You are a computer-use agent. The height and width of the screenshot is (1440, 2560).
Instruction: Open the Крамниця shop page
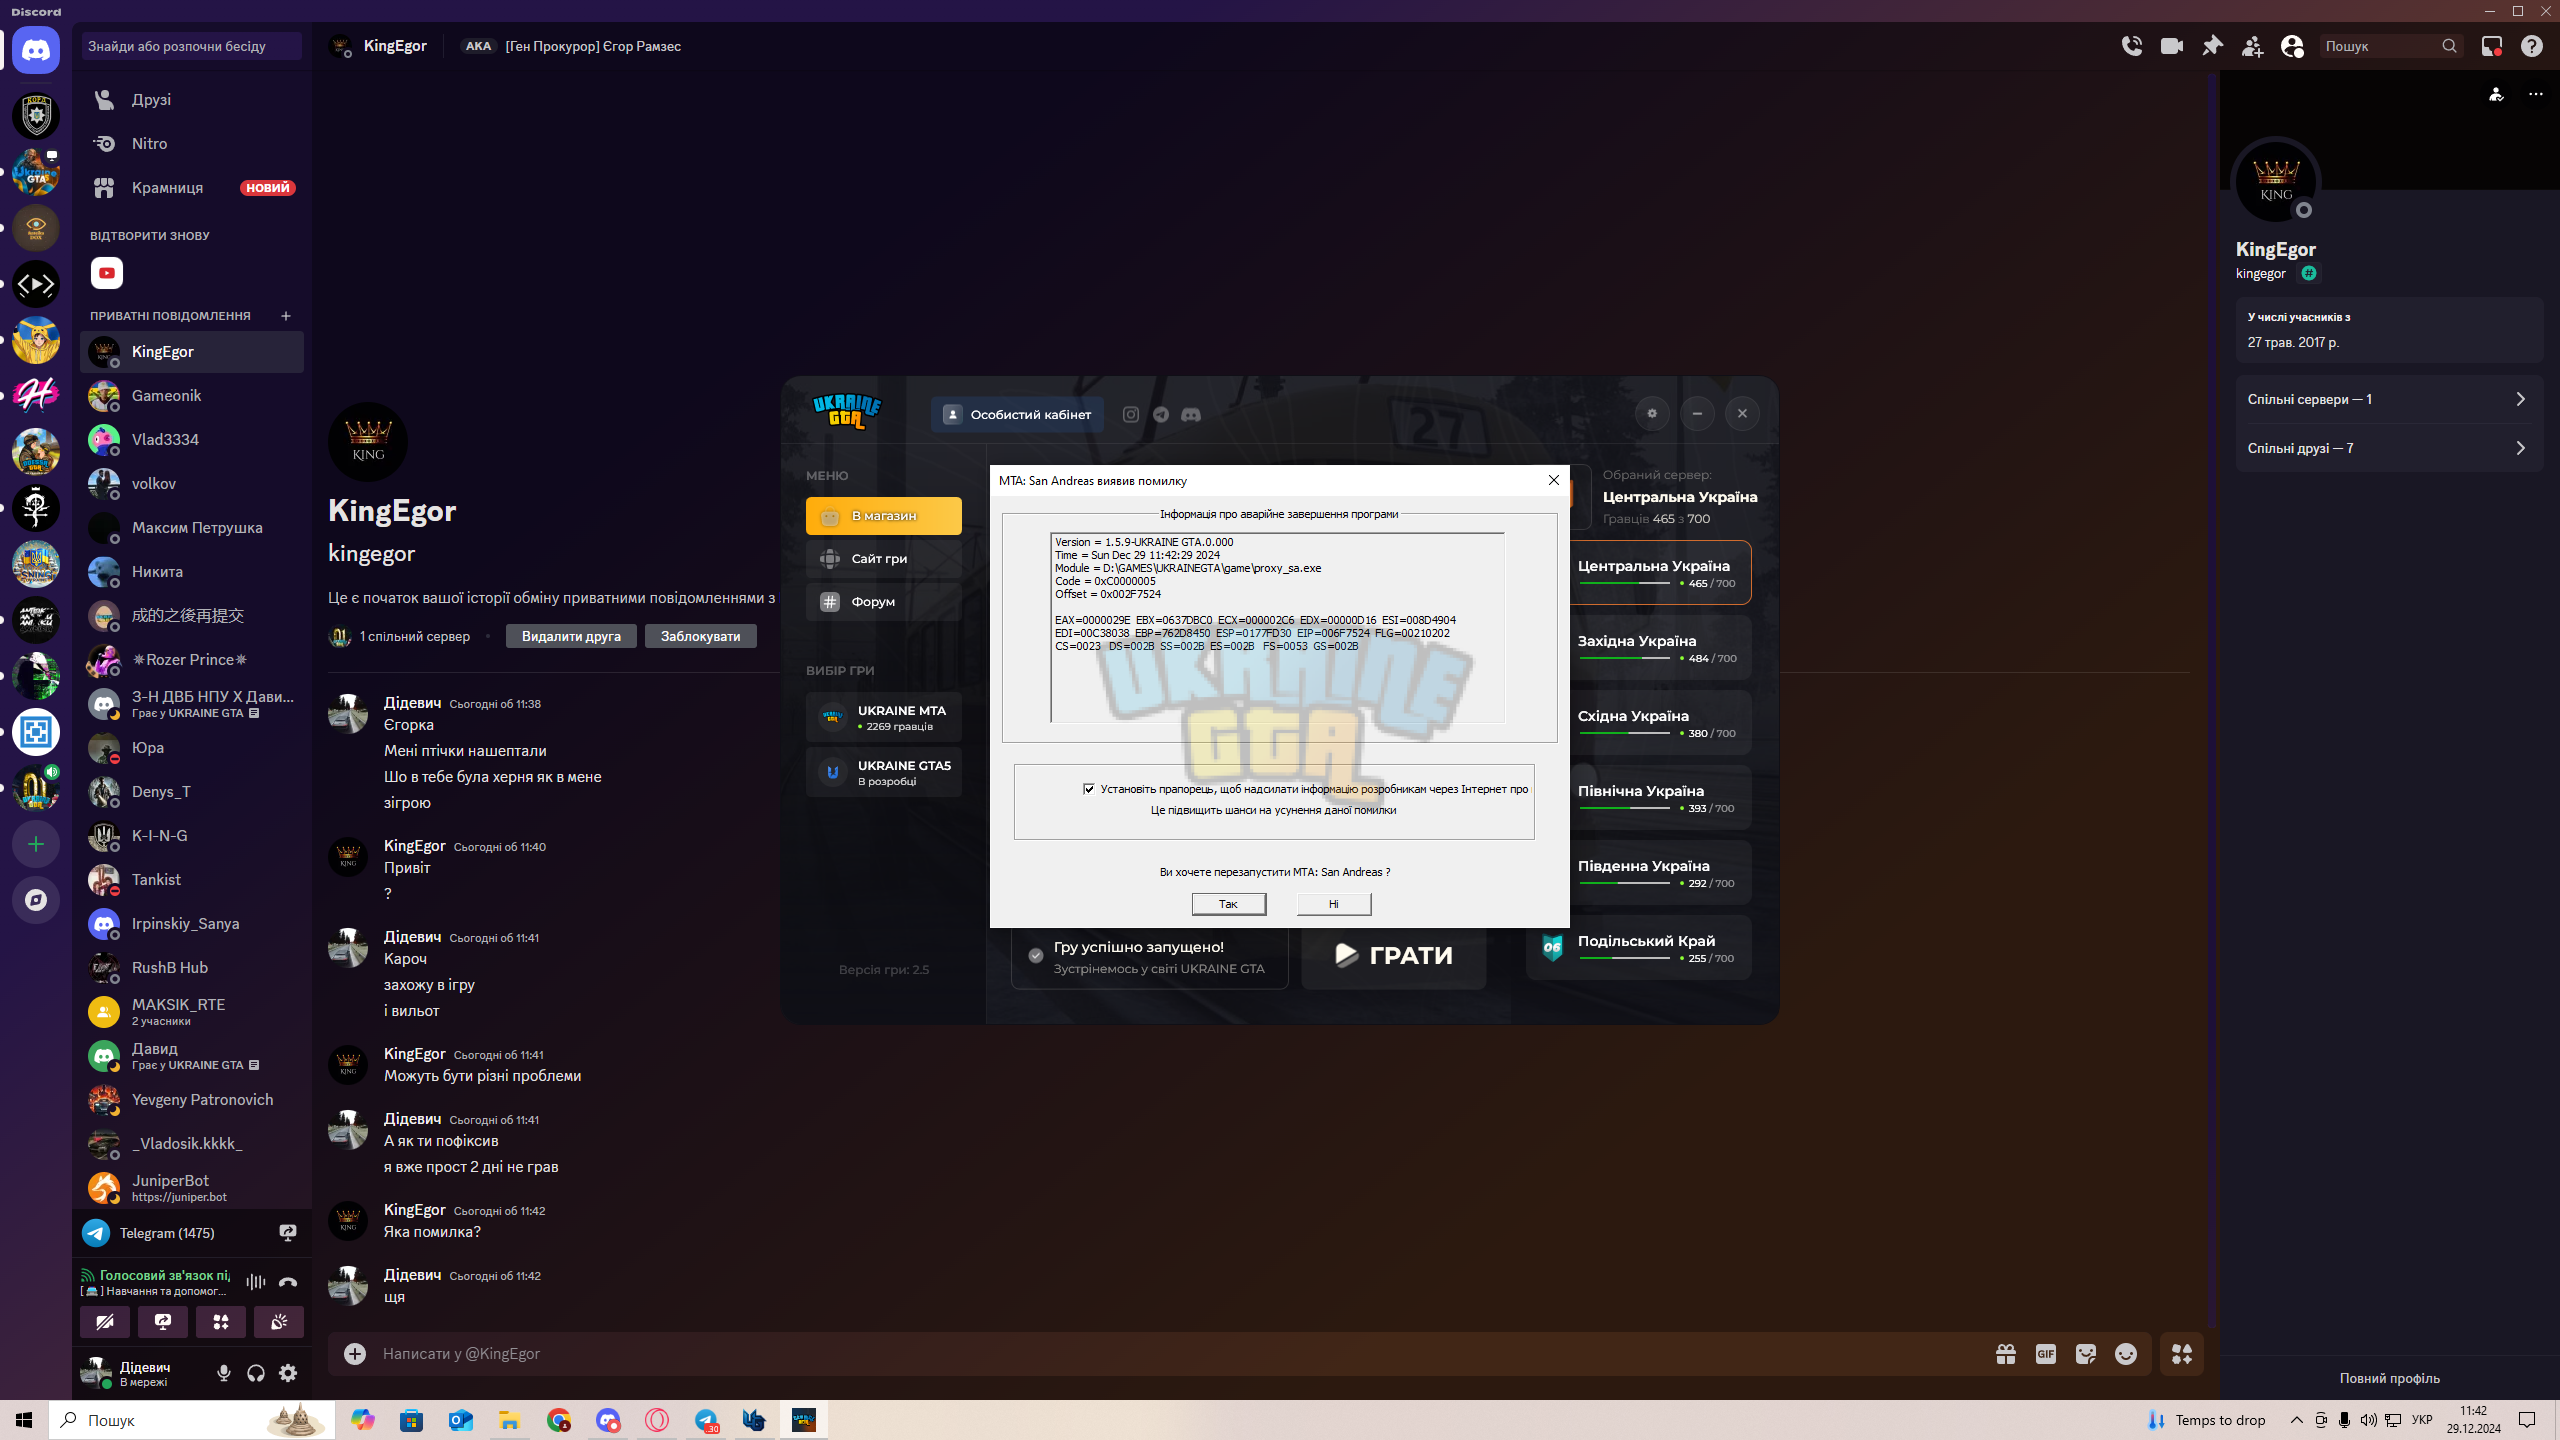click(192, 188)
